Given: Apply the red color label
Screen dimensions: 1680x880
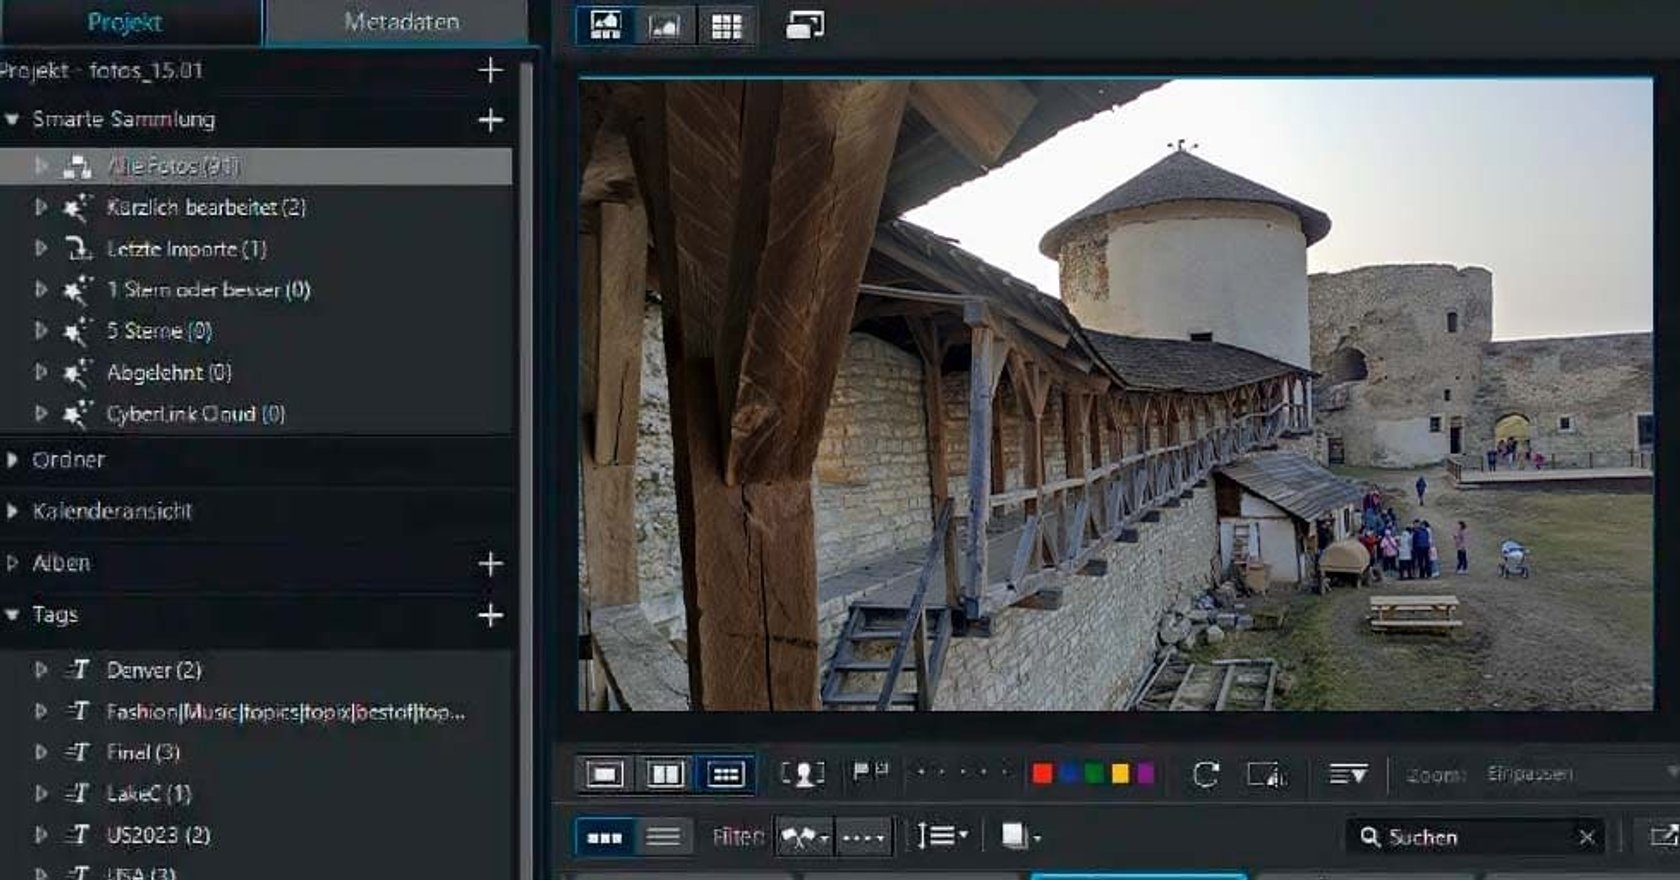Looking at the screenshot, I should [x=1042, y=773].
